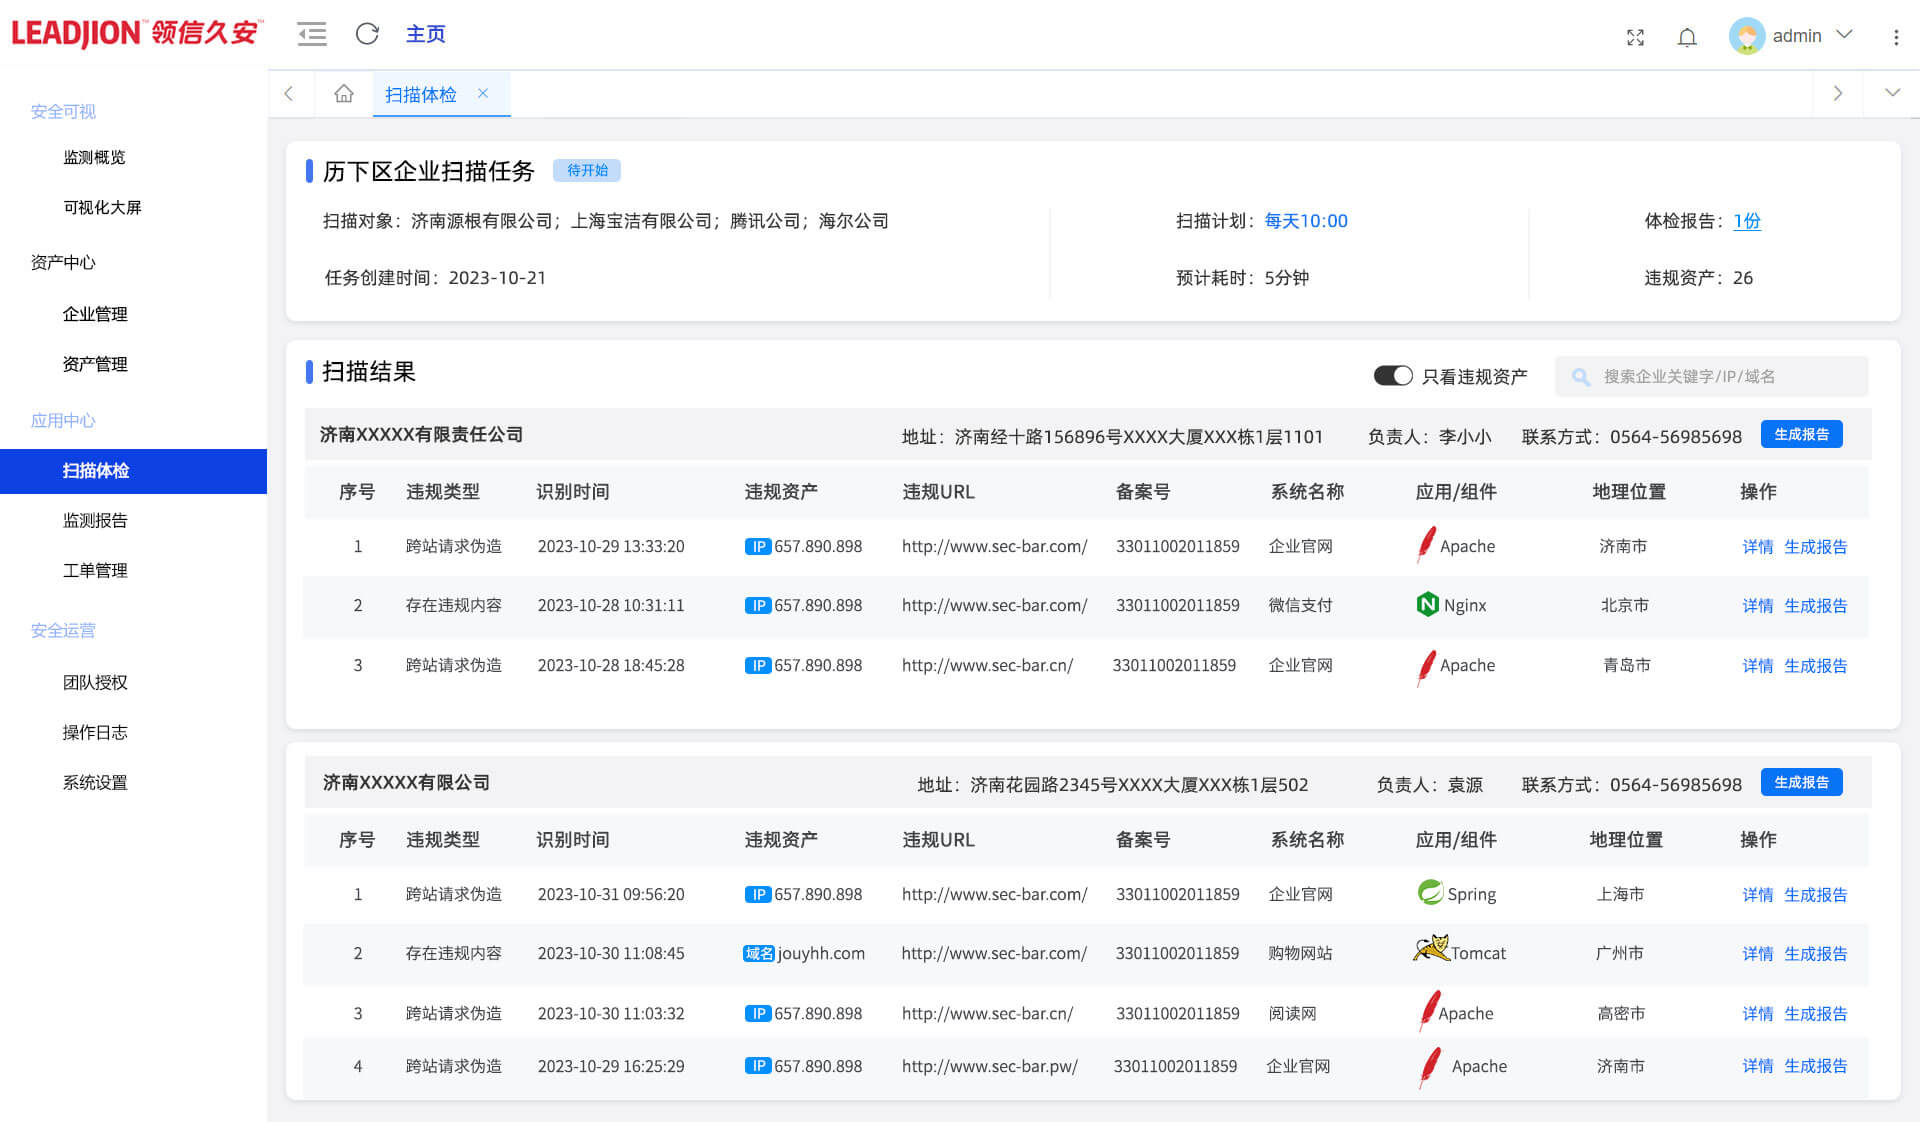Image resolution: width=1920 pixels, height=1122 pixels.
Task: Generate report for 济南XXXXX有限责任公司
Action: (1801, 434)
